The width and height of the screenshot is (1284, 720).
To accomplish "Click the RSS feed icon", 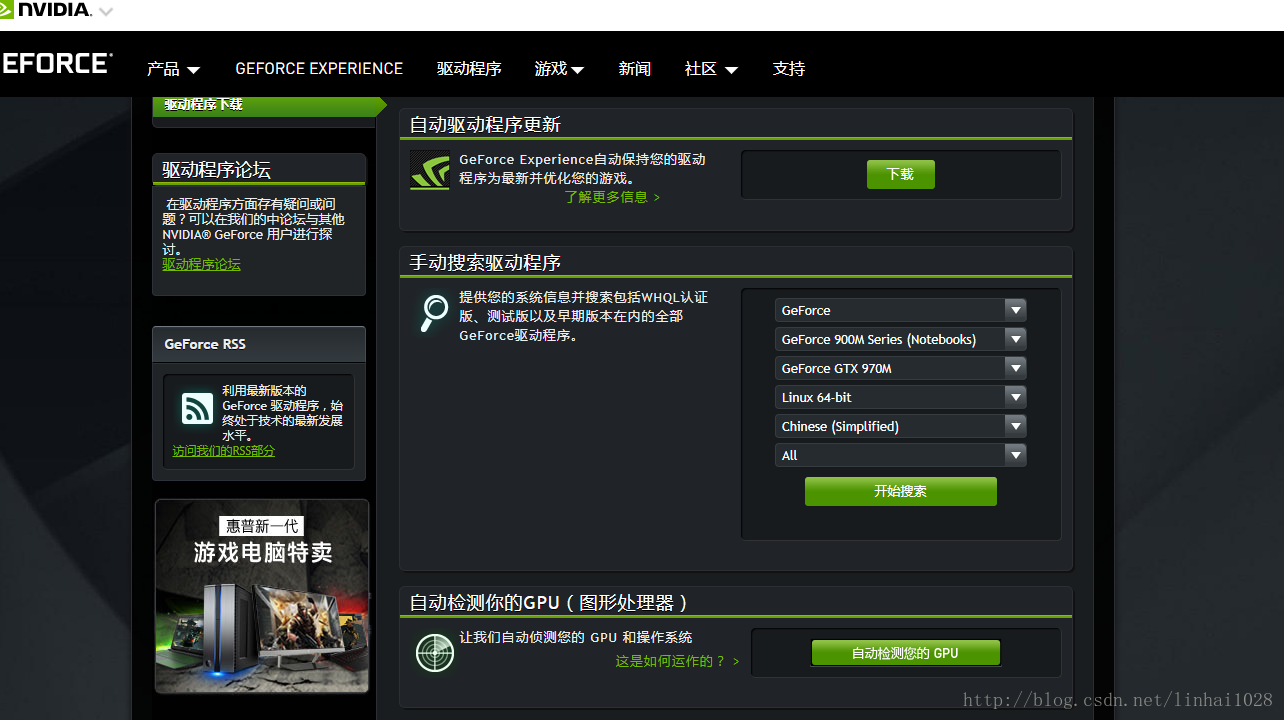I will 197,408.
